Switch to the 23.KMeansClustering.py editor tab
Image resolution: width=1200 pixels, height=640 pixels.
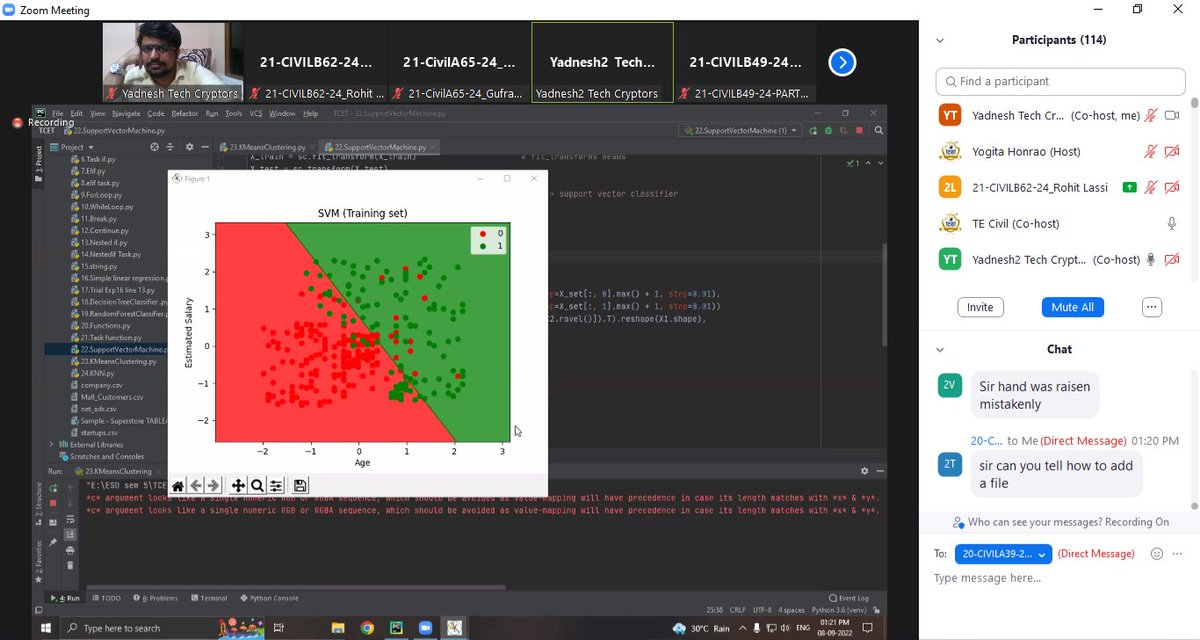pos(265,147)
